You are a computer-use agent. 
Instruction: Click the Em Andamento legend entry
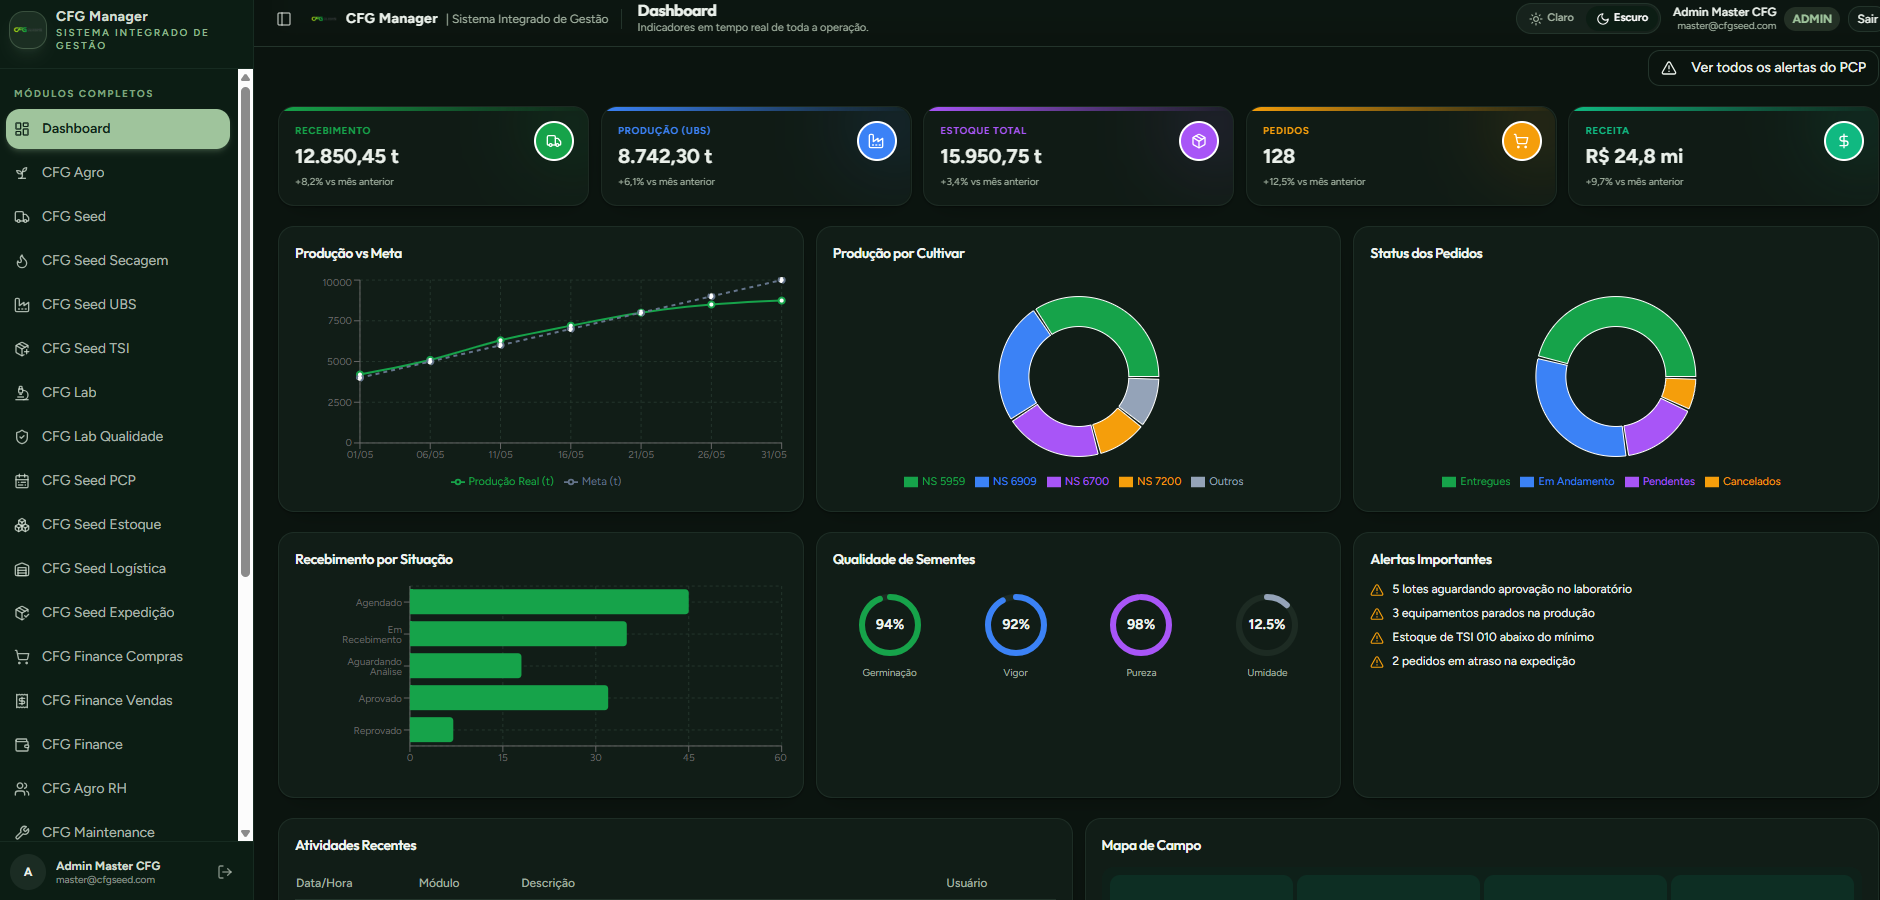pyautogui.click(x=1567, y=482)
